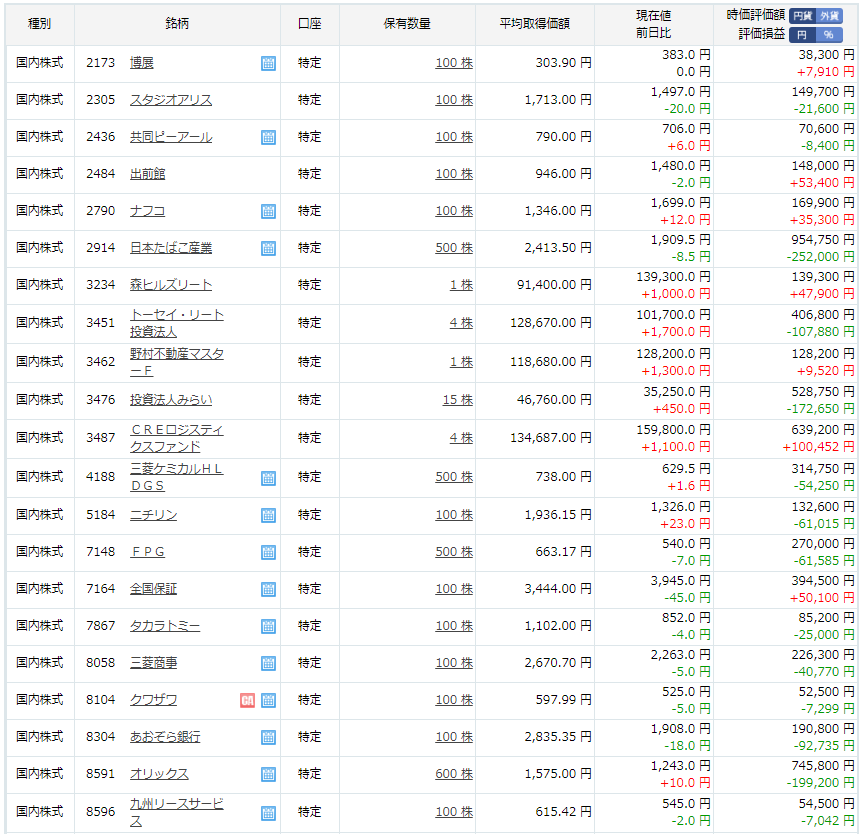862x834 pixels.
Task: Open the calendar icon for 日本たばこ産業
Action: [268, 248]
